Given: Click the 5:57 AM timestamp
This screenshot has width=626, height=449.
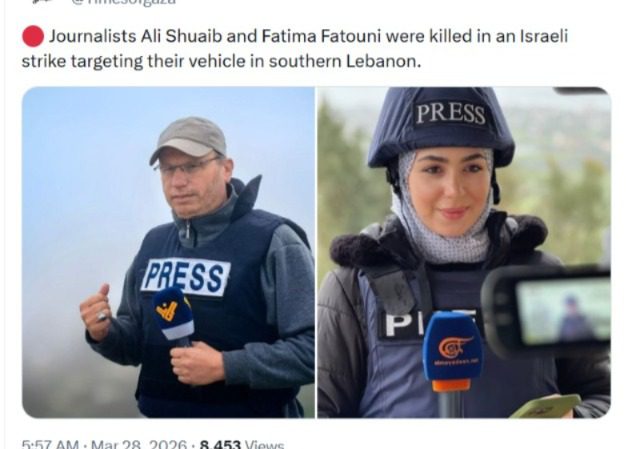Looking at the screenshot, I should coord(50,444).
